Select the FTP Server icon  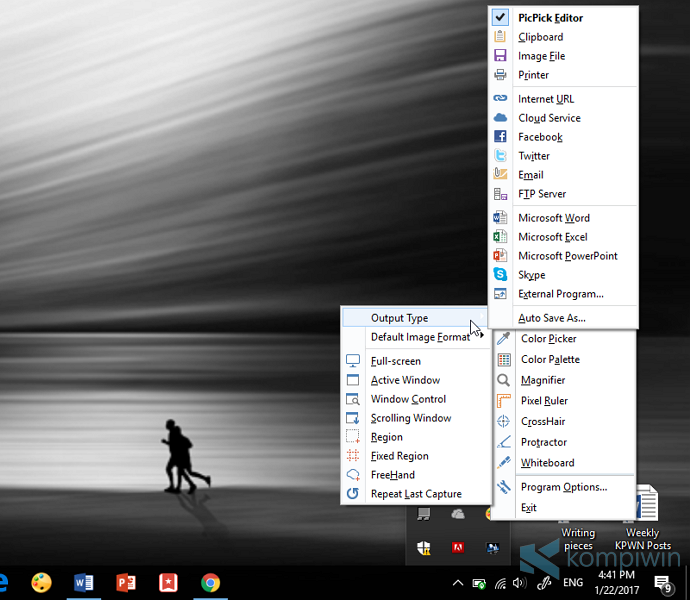pos(500,193)
